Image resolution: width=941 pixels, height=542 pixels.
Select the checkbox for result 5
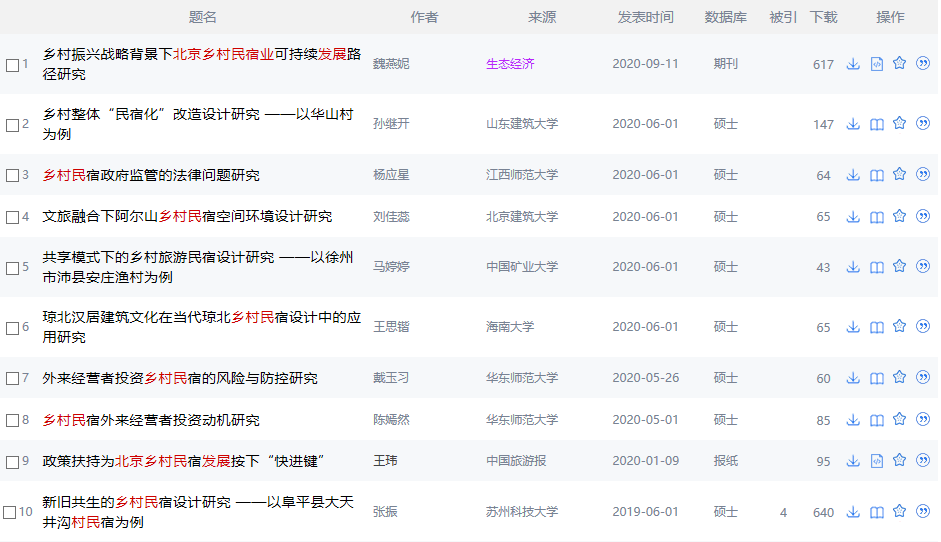(12, 268)
